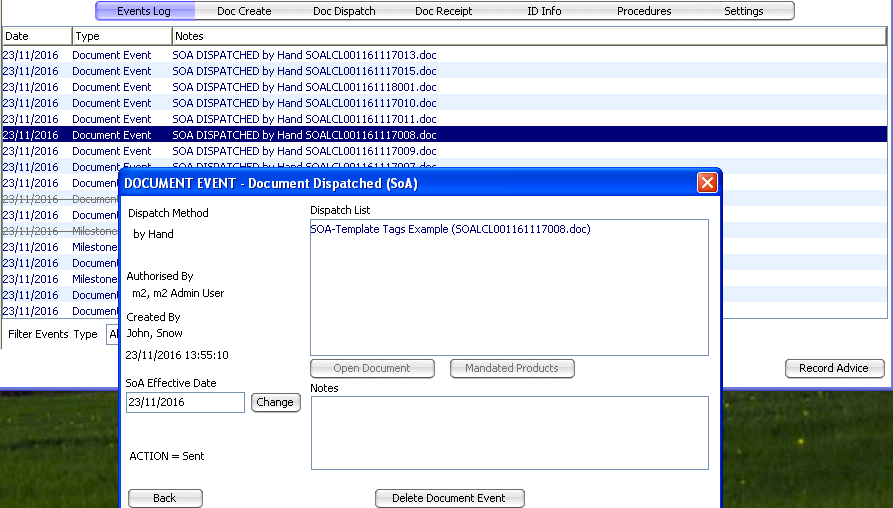Click the Record Advice button
The width and height of the screenshot is (893, 508).
tap(834, 368)
